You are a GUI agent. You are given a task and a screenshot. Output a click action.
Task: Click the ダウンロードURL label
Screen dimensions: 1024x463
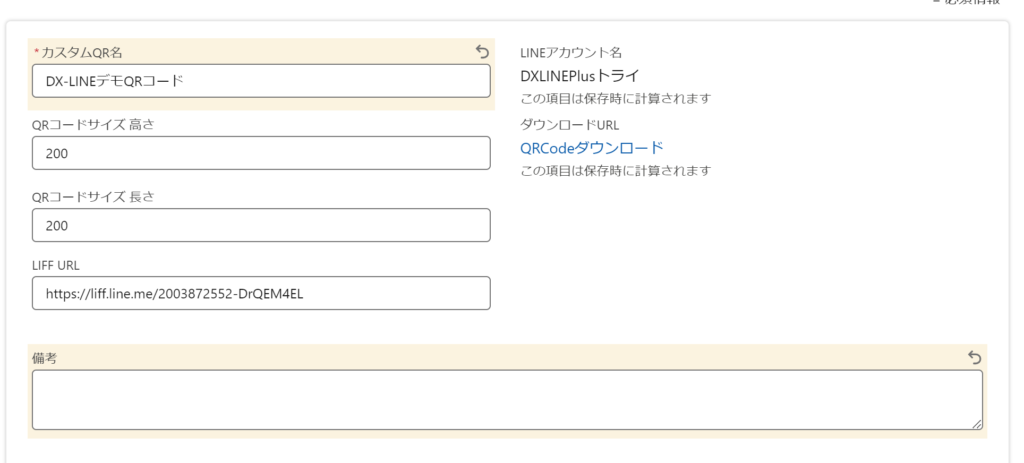pyautogui.click(x=569, y=125)
